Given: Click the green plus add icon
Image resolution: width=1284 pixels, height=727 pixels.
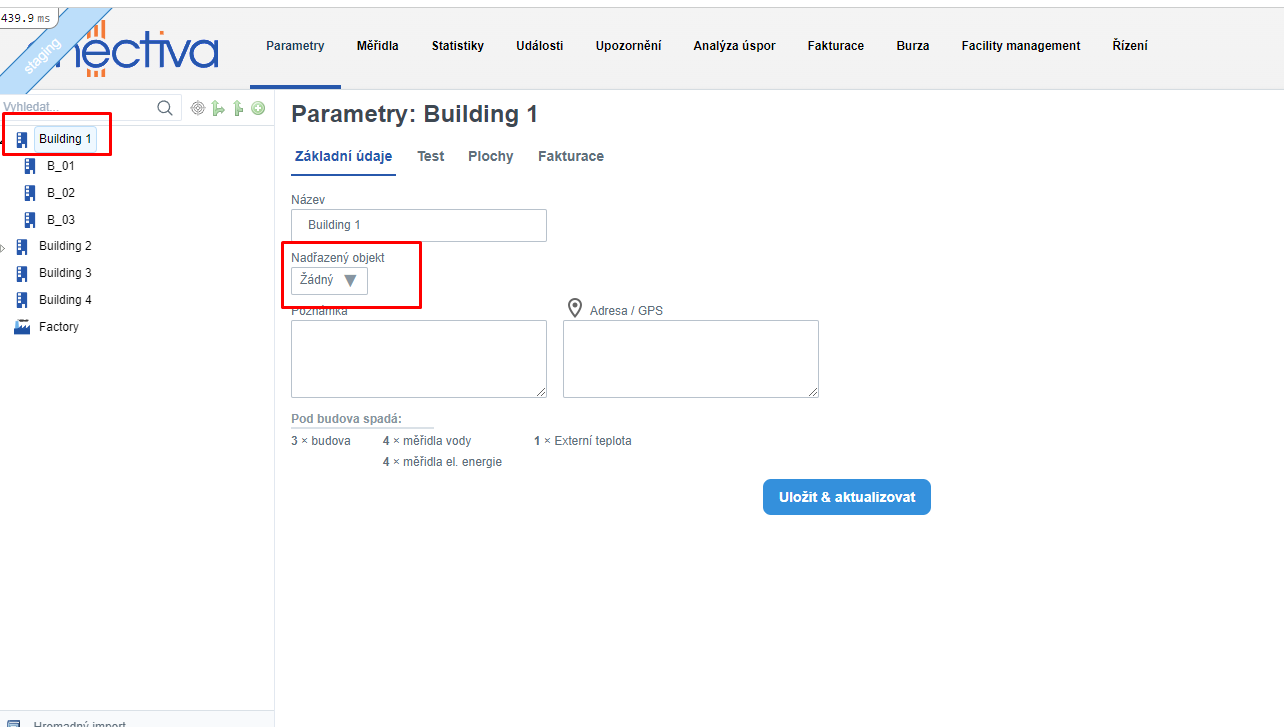Looking at the screenshot, I should point(258,108).
